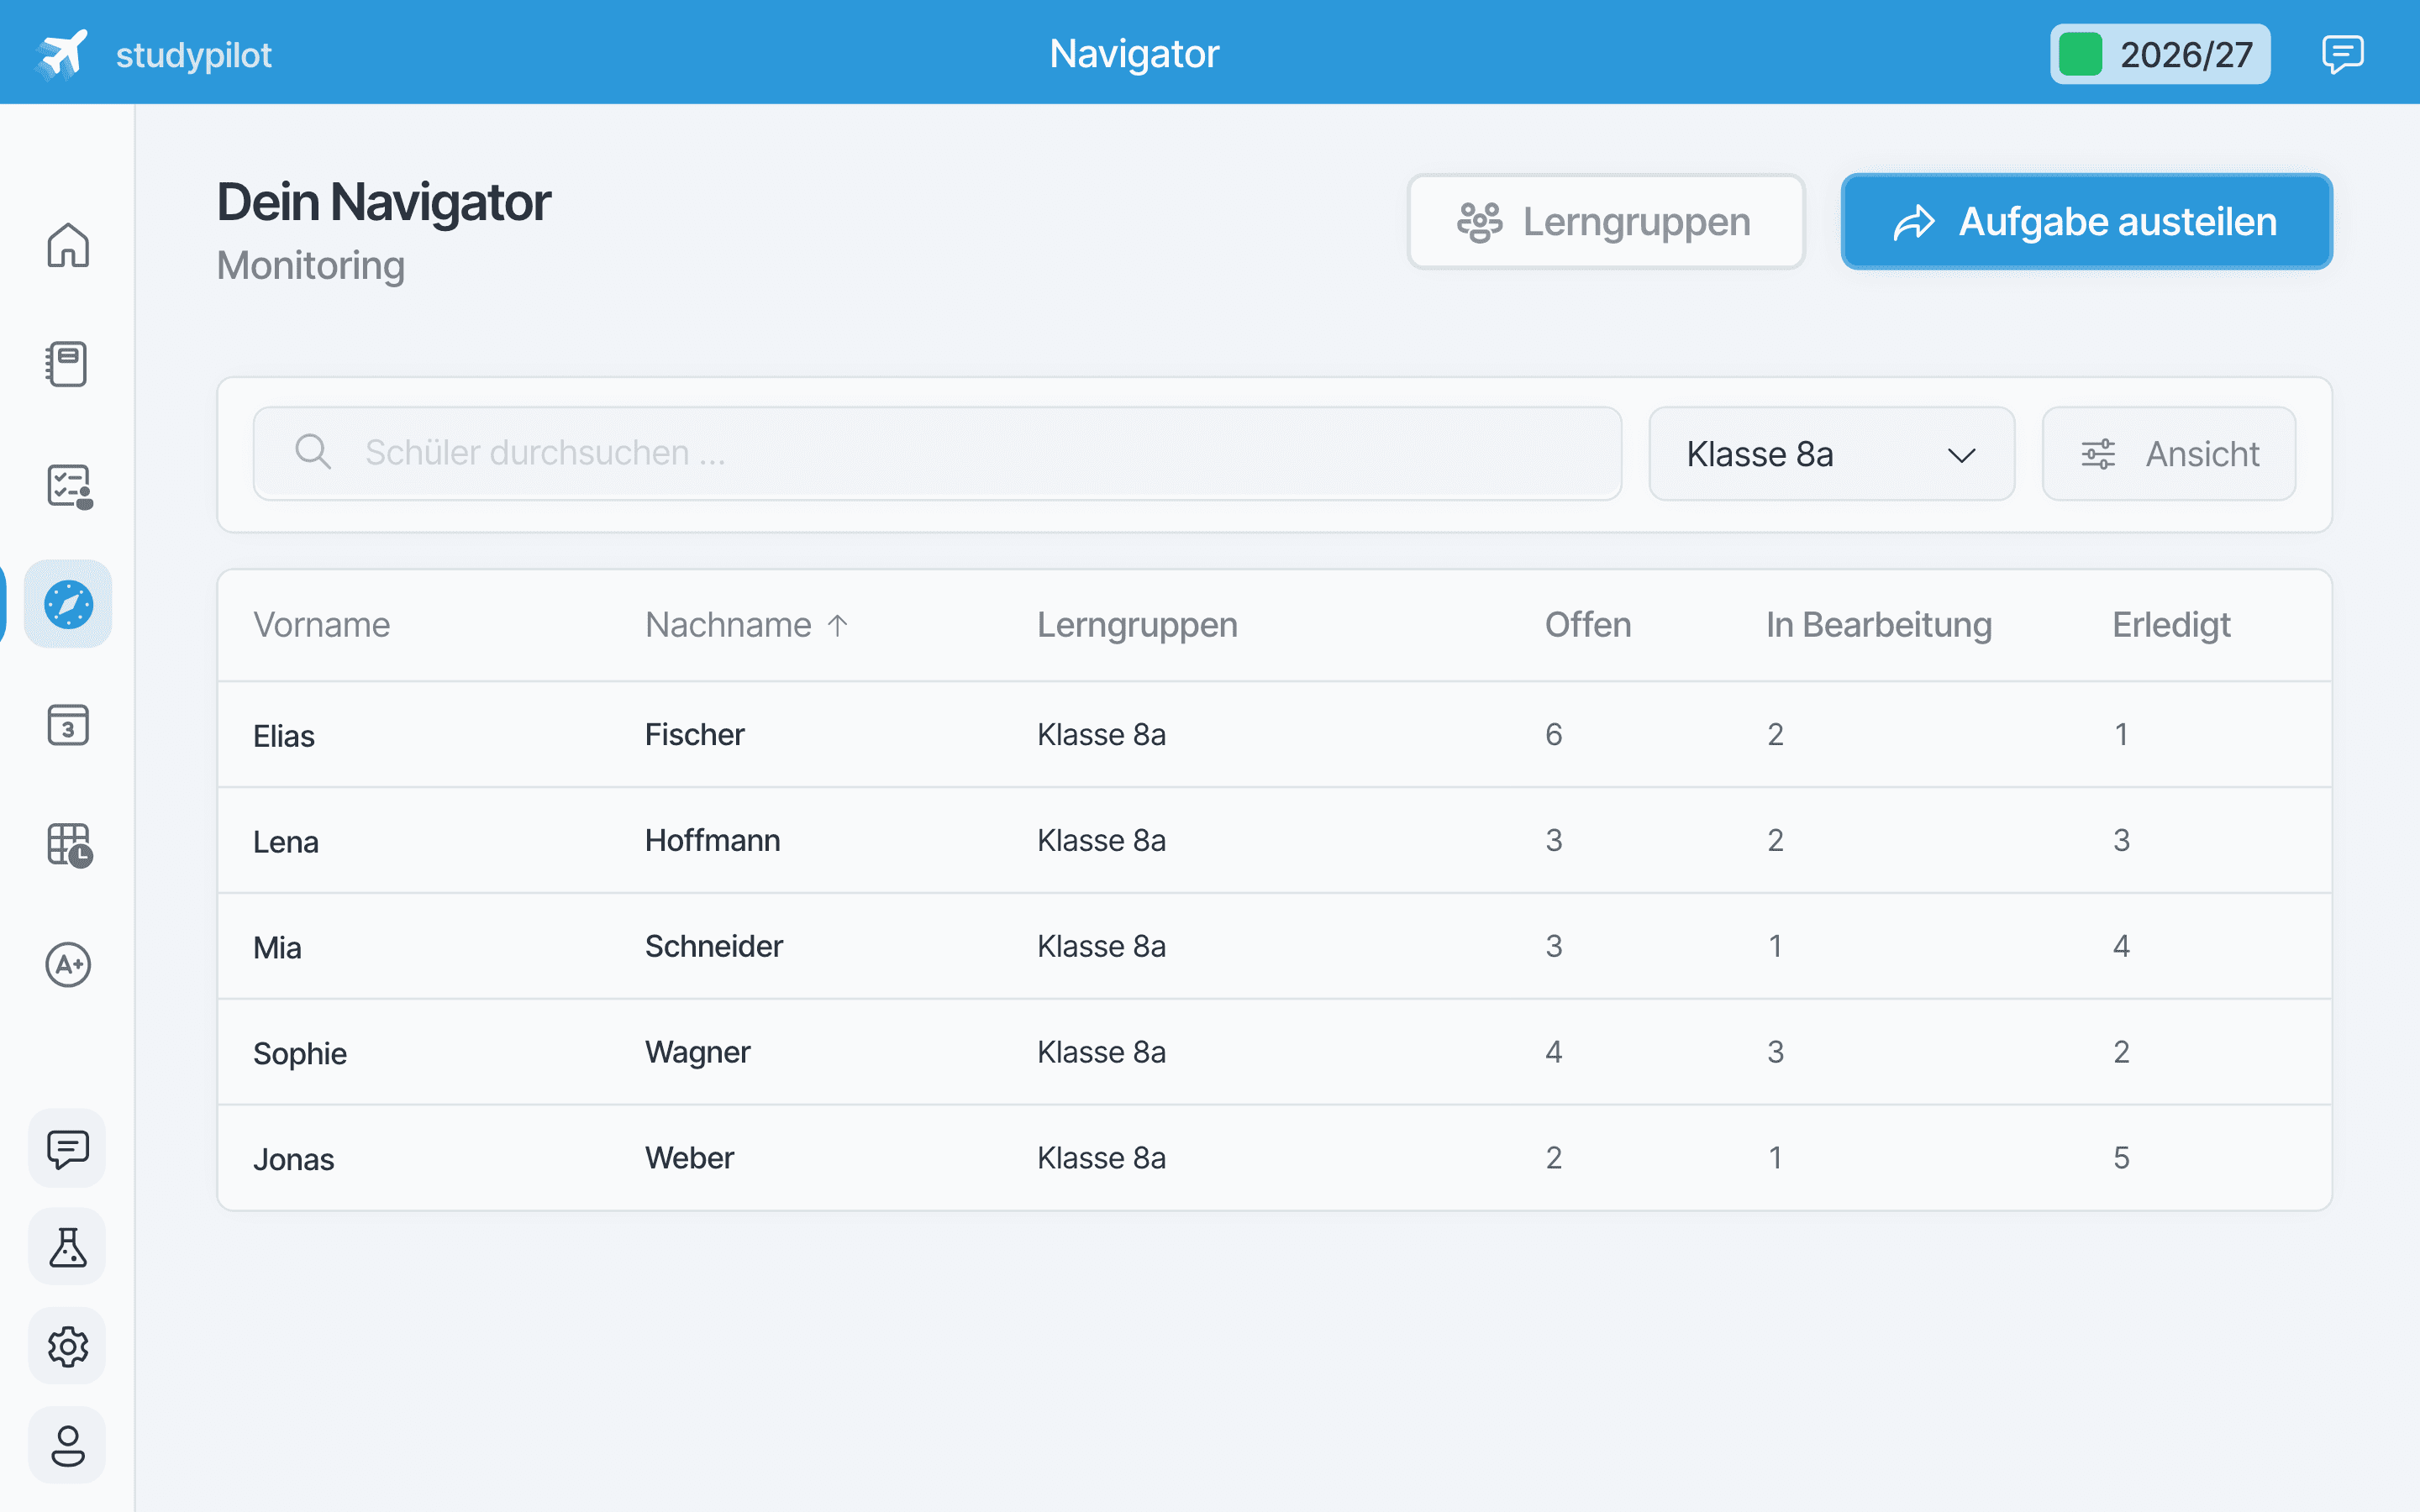Select surname Hoffmann in the table
The image size is (2420, 1512).
[712, 841]
